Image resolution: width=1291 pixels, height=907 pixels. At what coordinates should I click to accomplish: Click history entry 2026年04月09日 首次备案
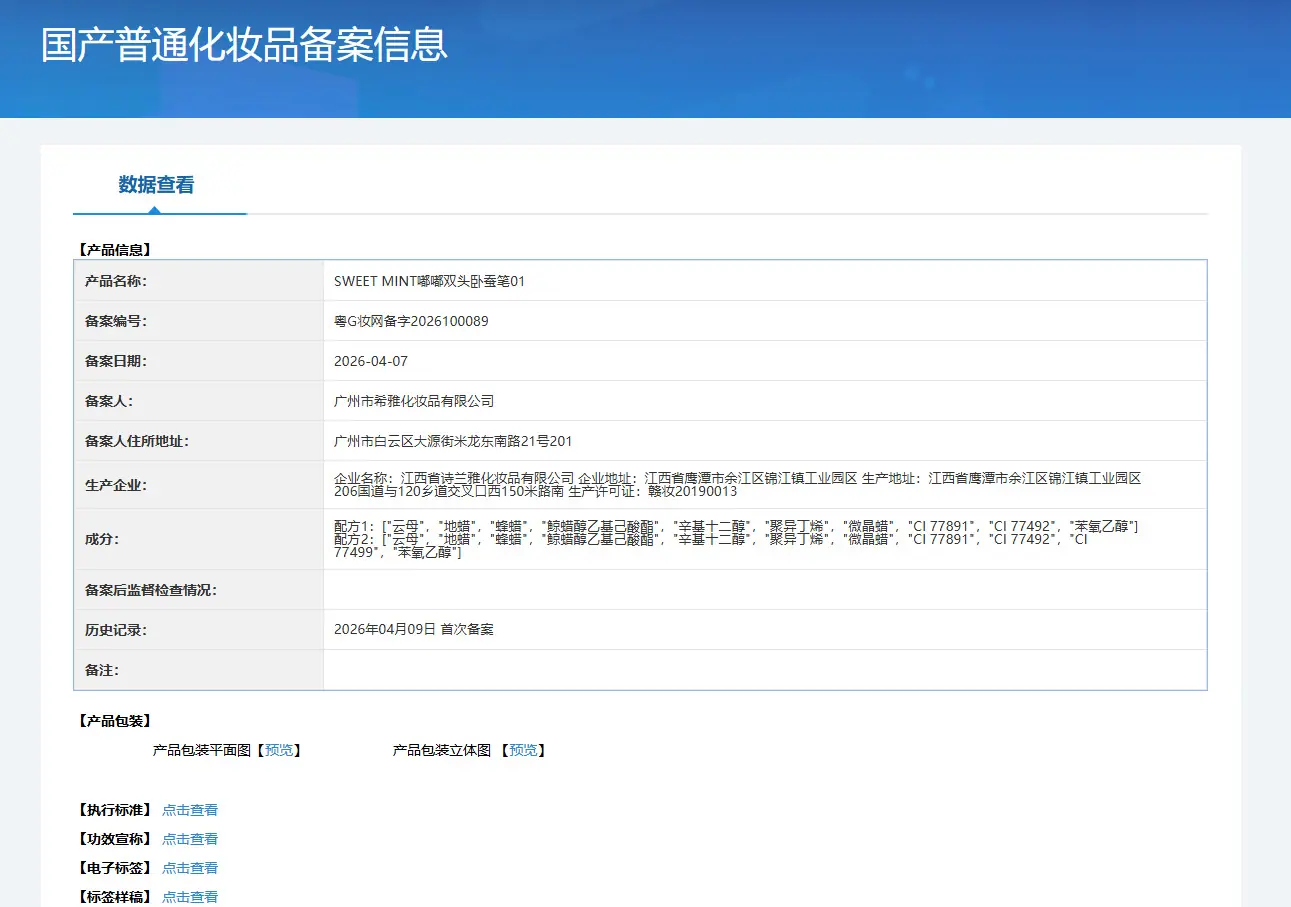(414, 630)
